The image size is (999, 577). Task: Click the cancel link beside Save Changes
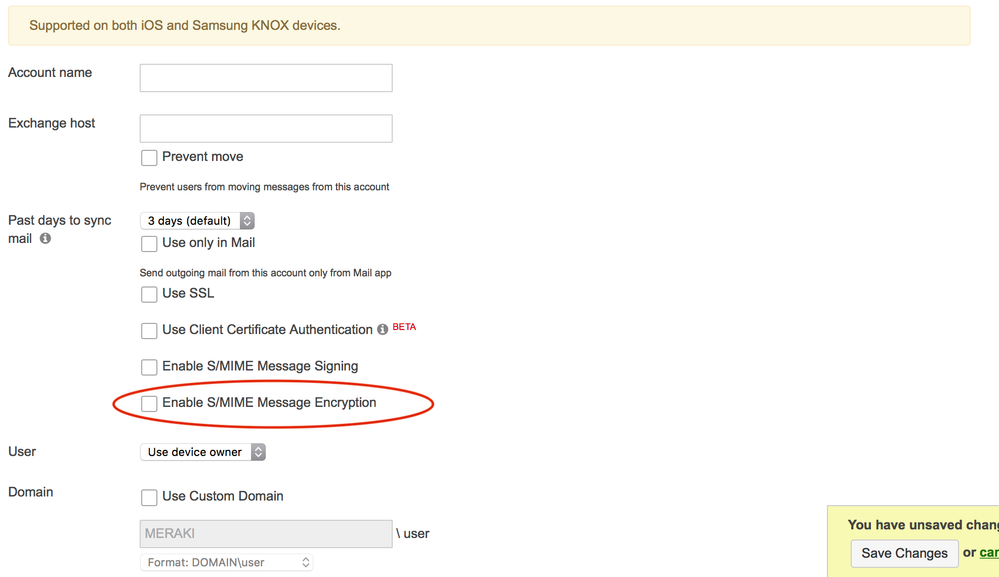pyautogui.click(x=988, y=553)
